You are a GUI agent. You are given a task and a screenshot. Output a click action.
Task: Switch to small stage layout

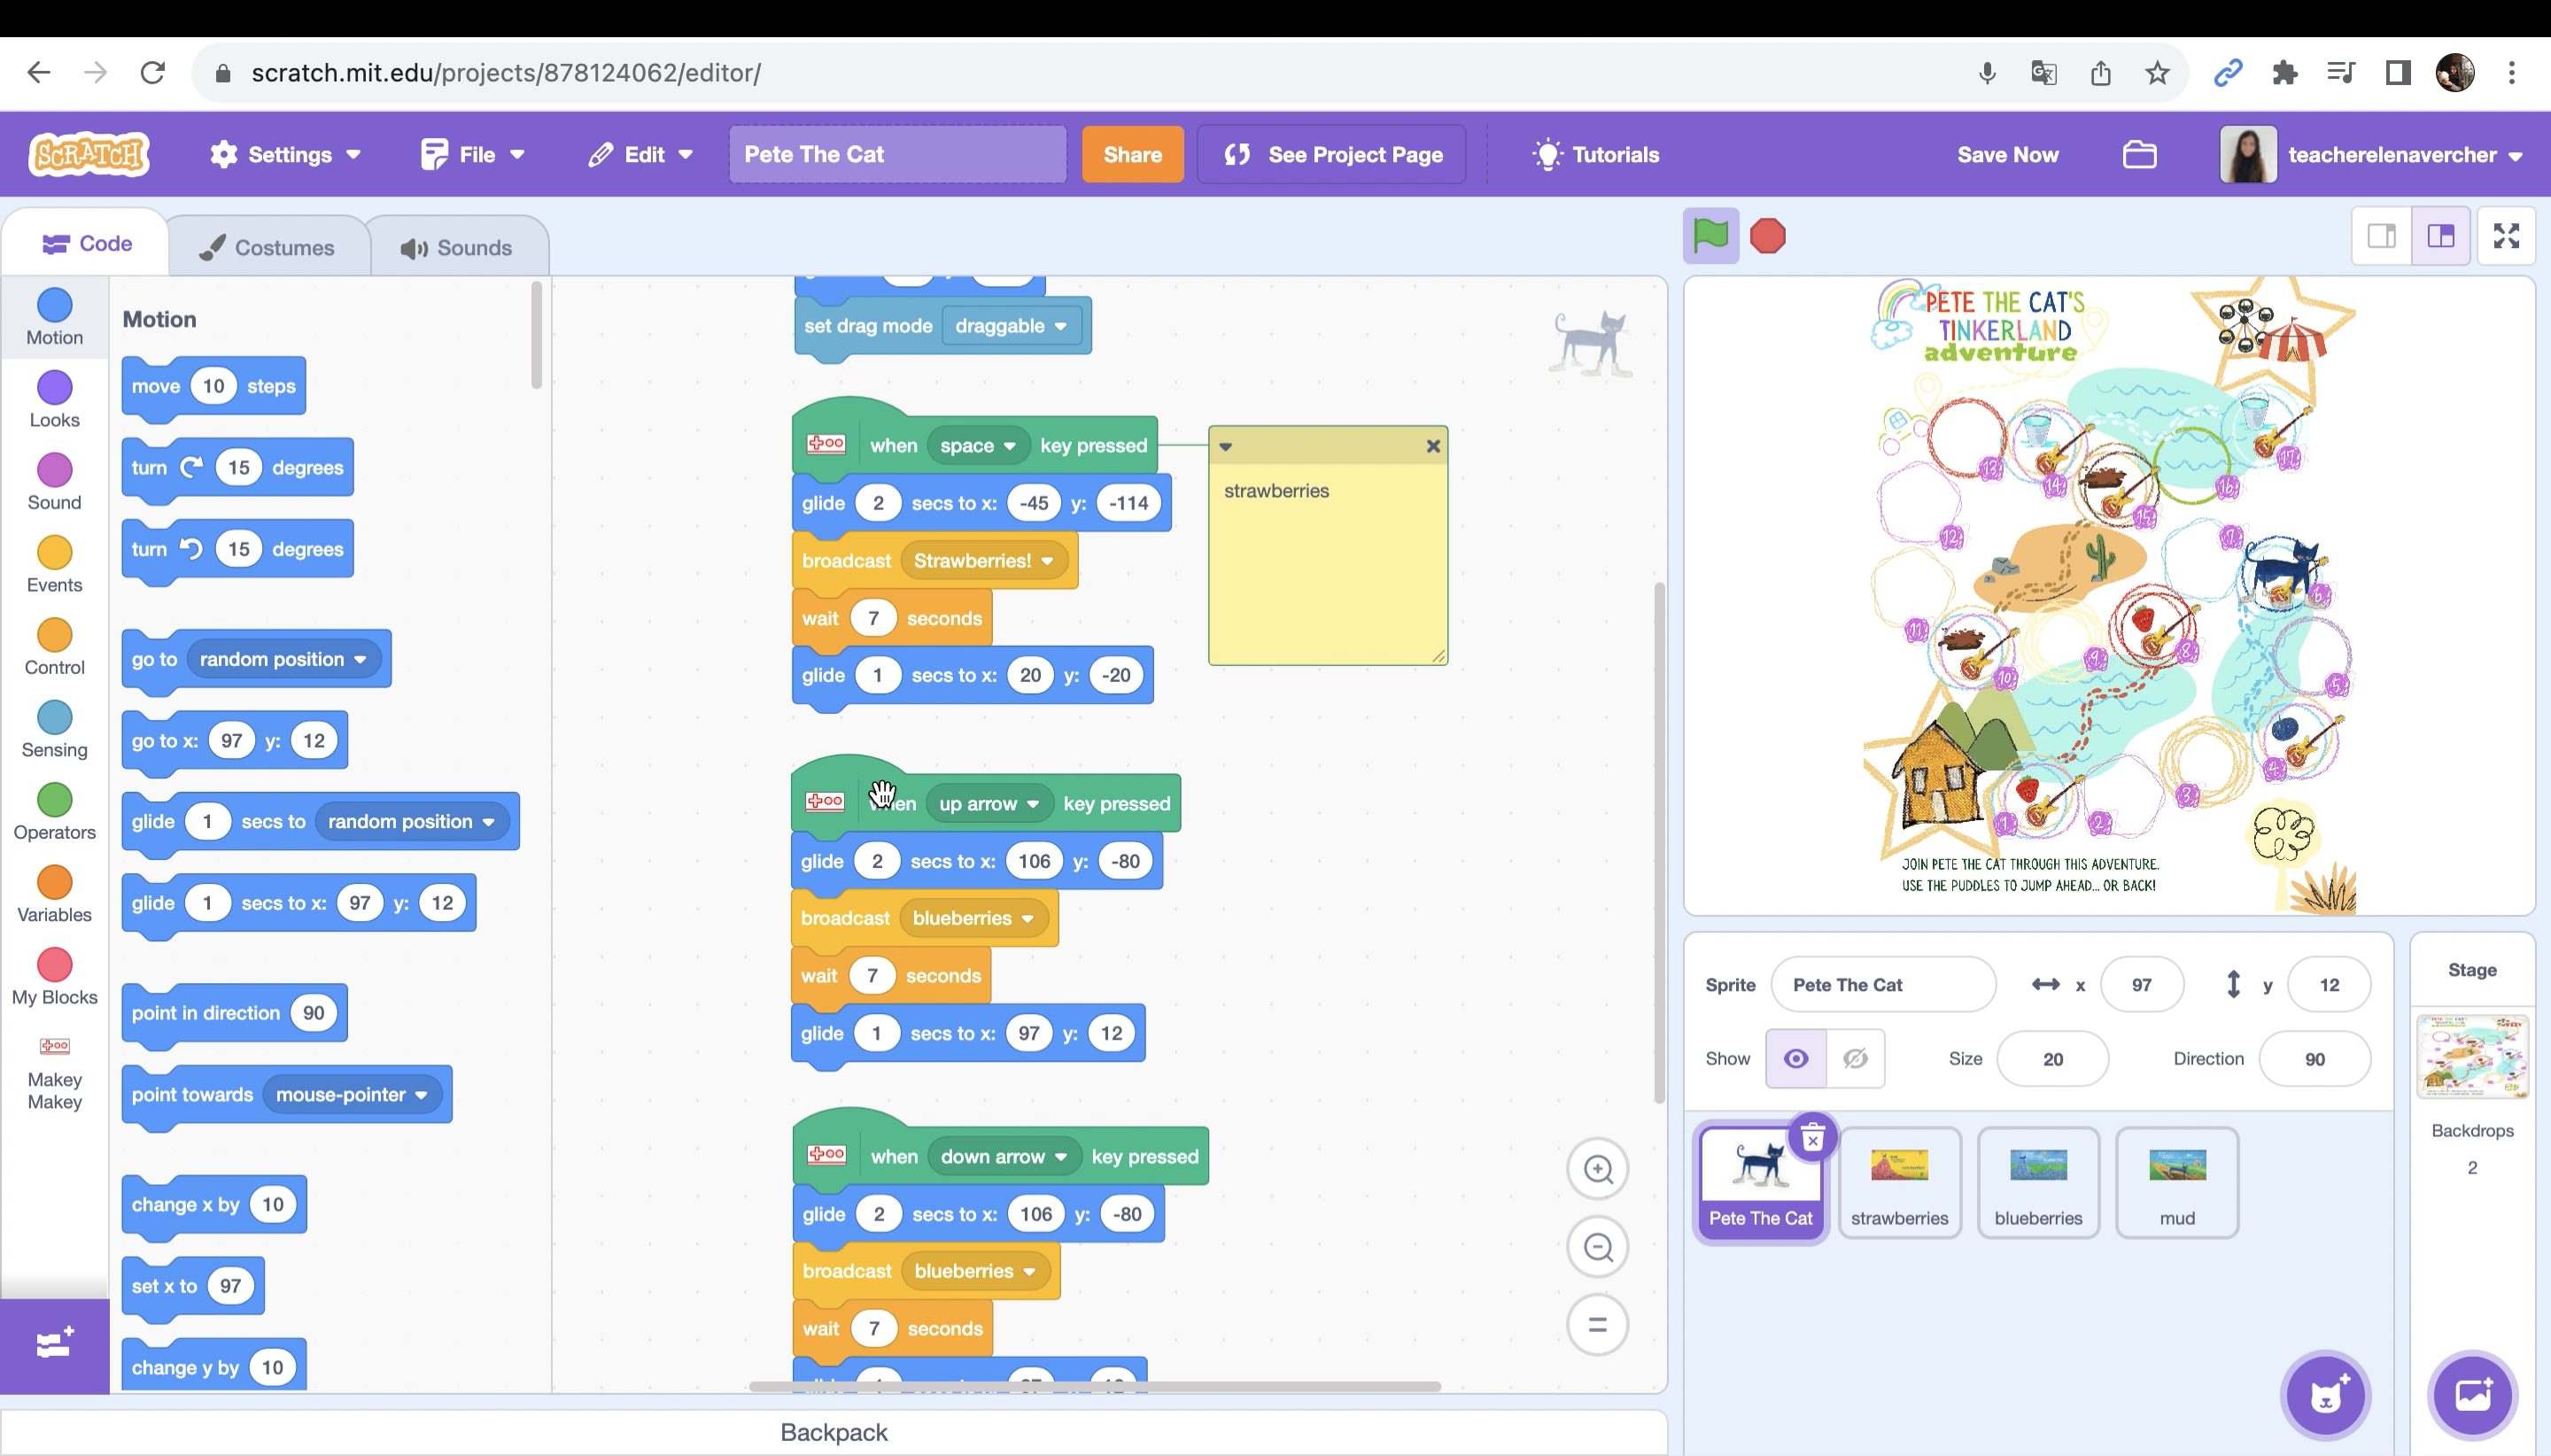[x=2382, y=236]
